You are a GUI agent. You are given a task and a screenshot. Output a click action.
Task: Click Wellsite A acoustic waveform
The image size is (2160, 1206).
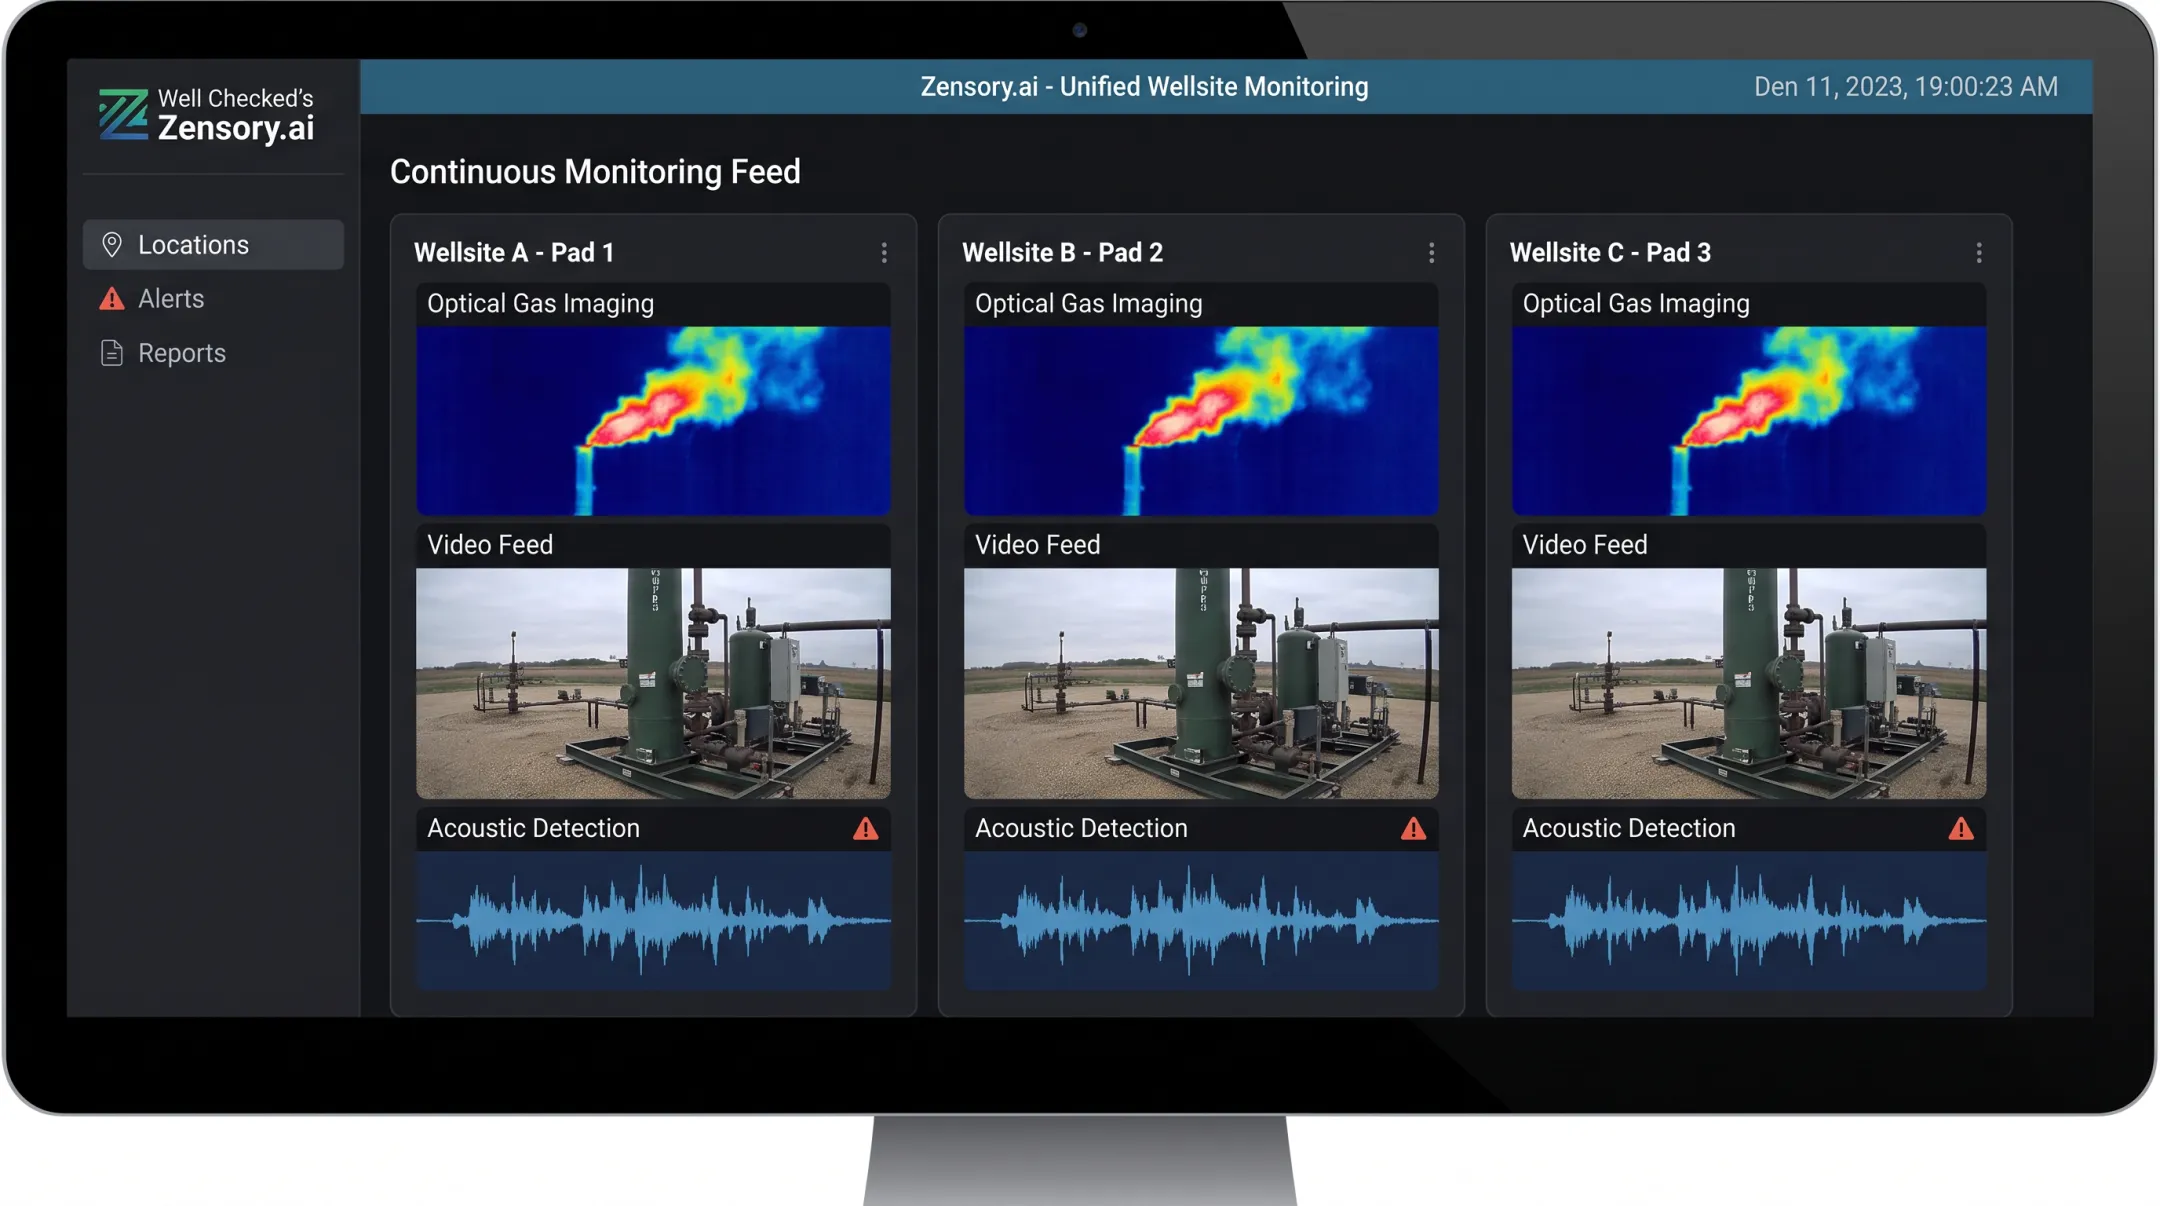point(653,921)
